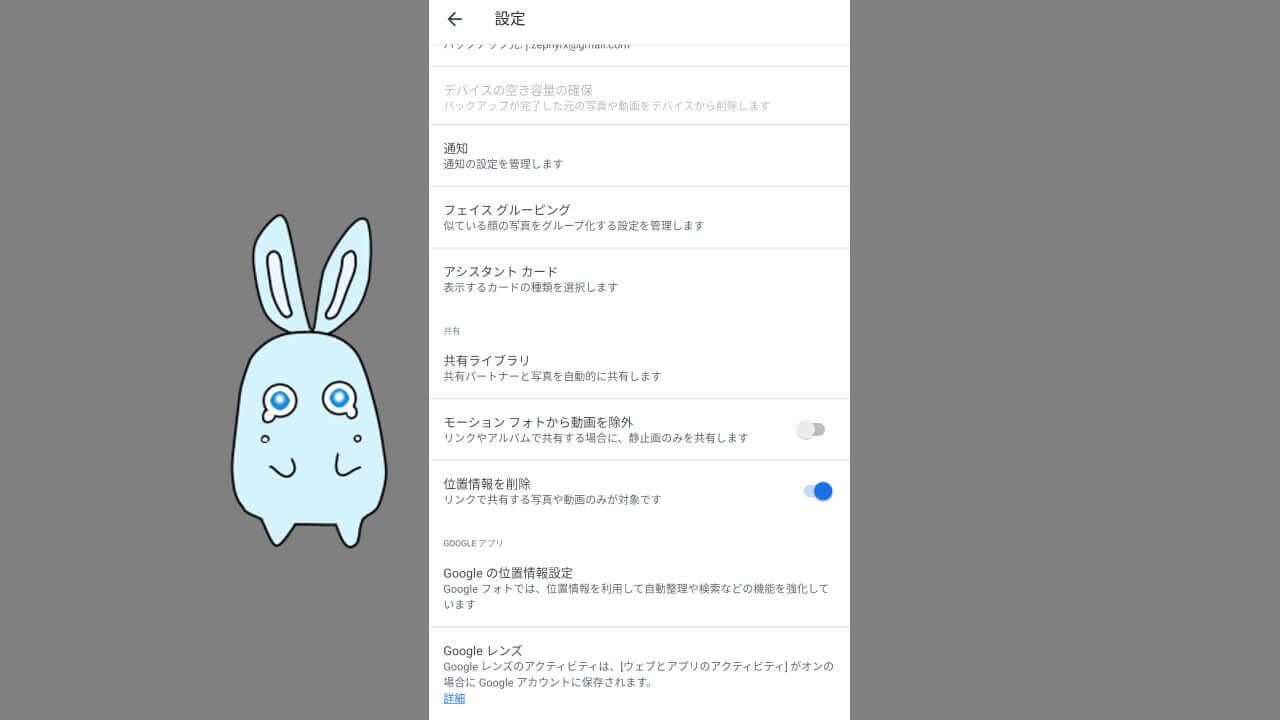Click 通知の設定を管理します description text
This screenshot has height=720, width=1280.
tap(503, 164)
